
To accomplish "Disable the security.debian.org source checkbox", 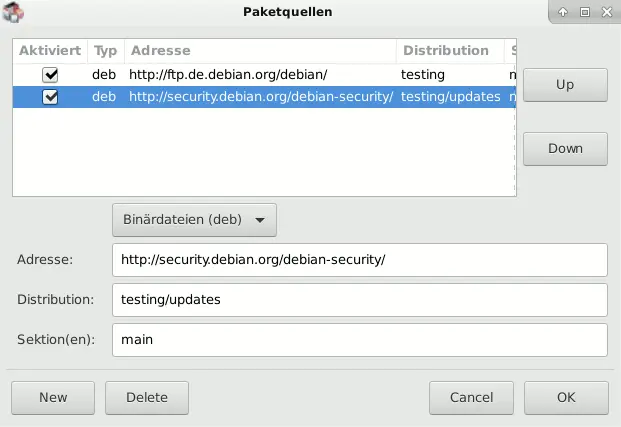I will pyautogui.click(x=50, y=97).
